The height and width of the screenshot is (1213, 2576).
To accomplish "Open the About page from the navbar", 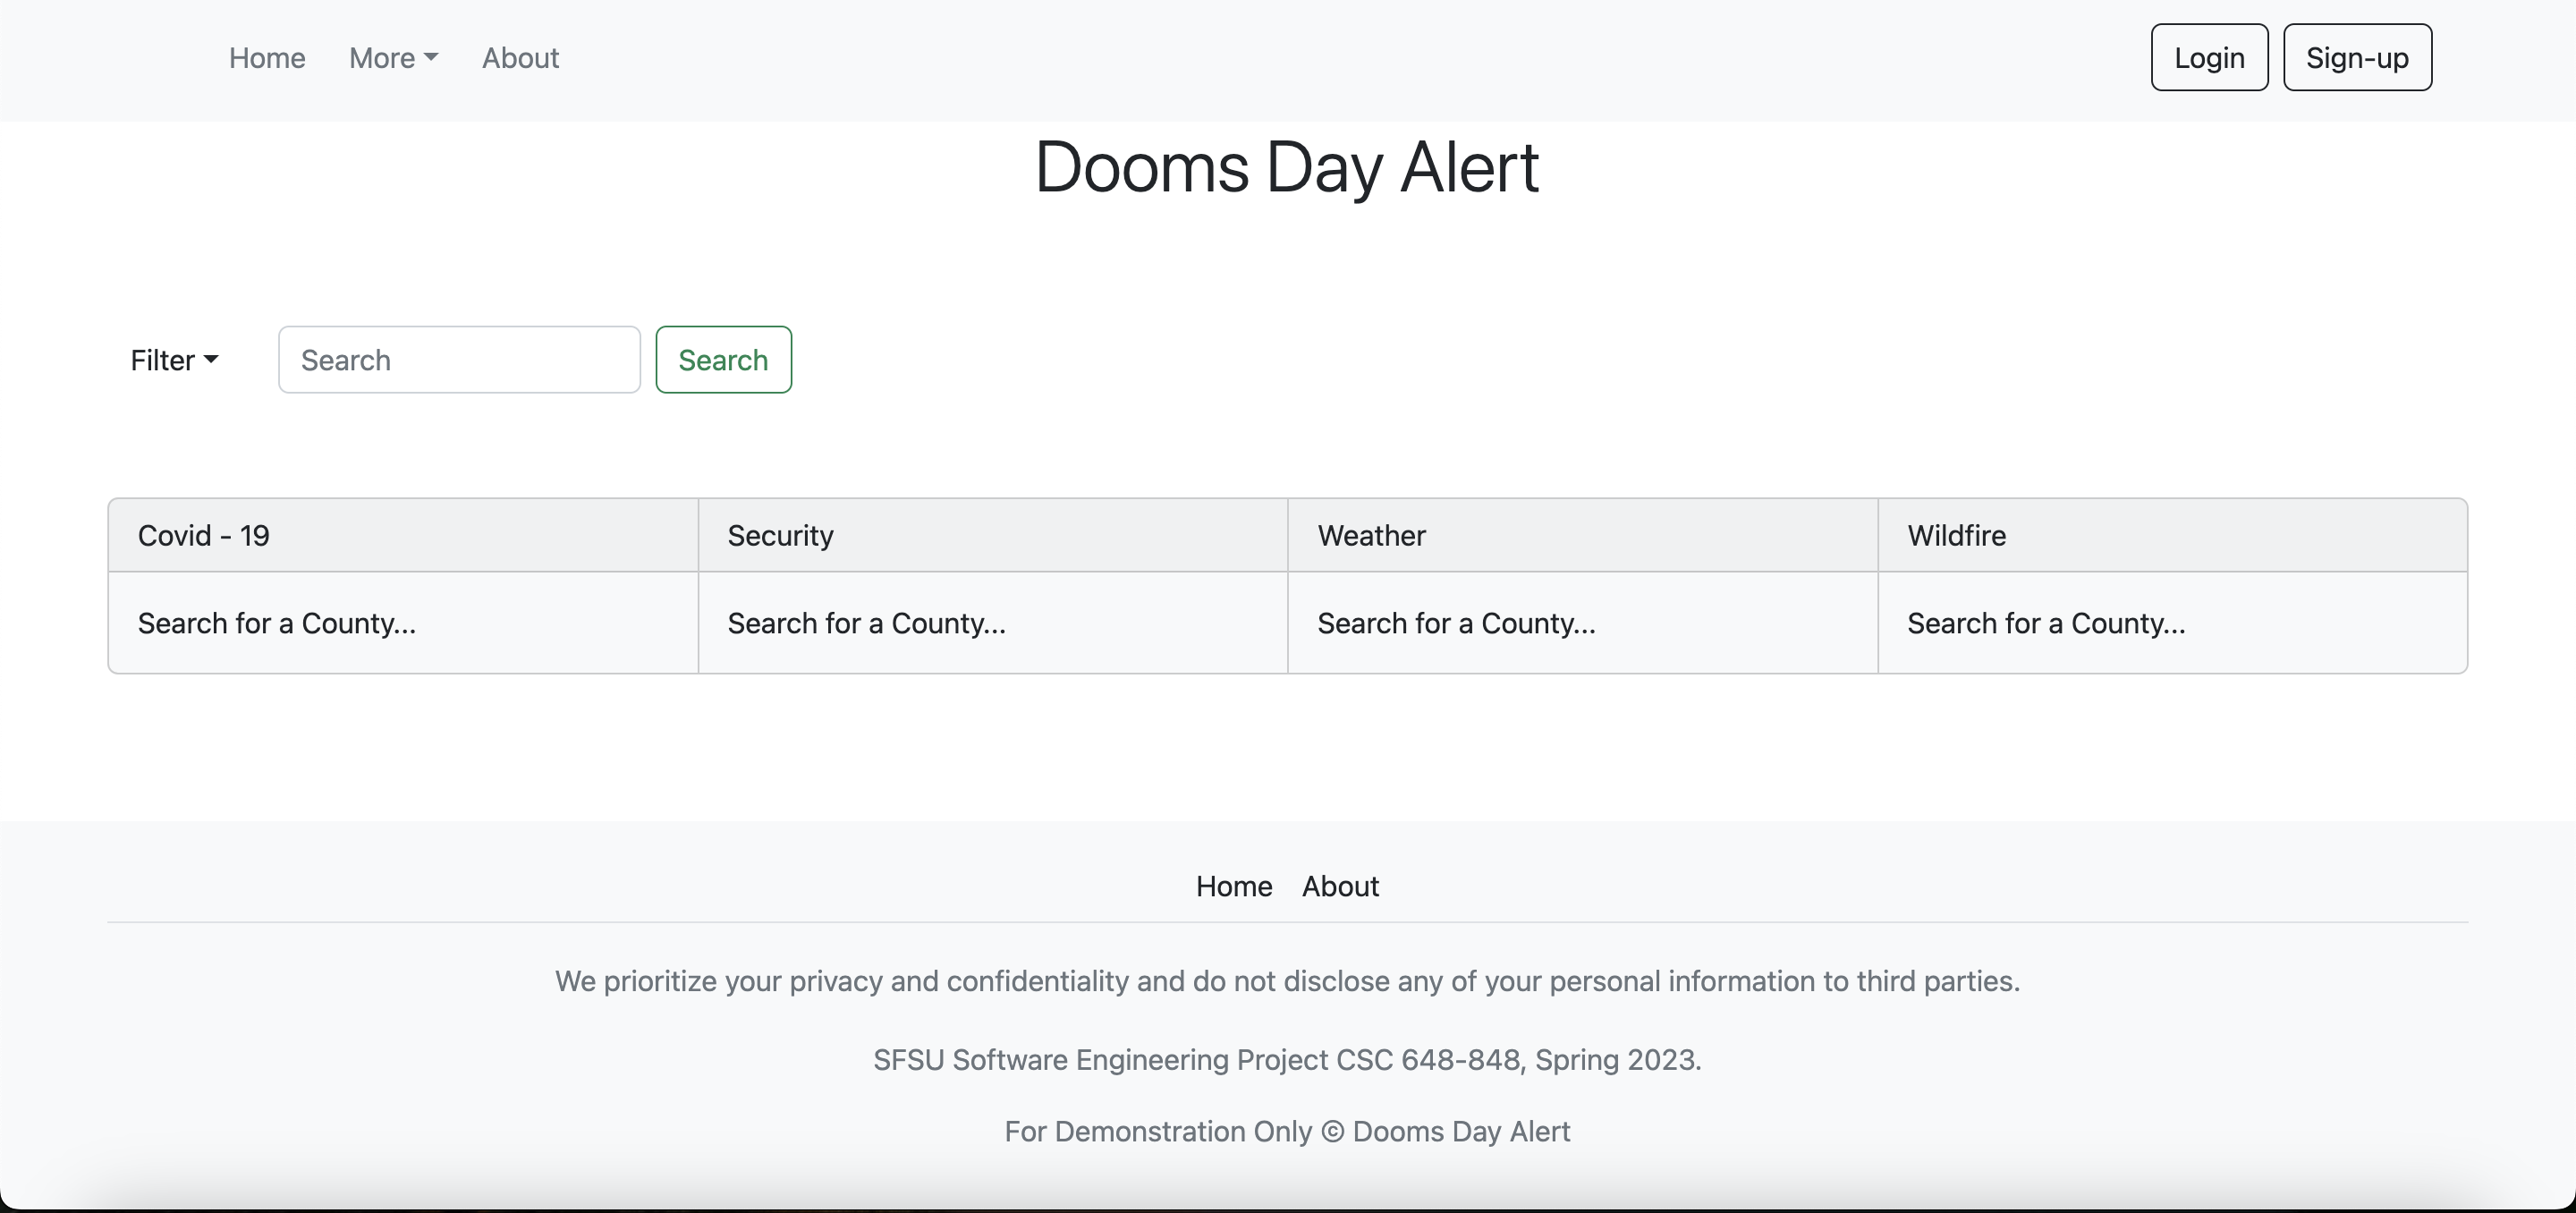I will click(520, 57).
